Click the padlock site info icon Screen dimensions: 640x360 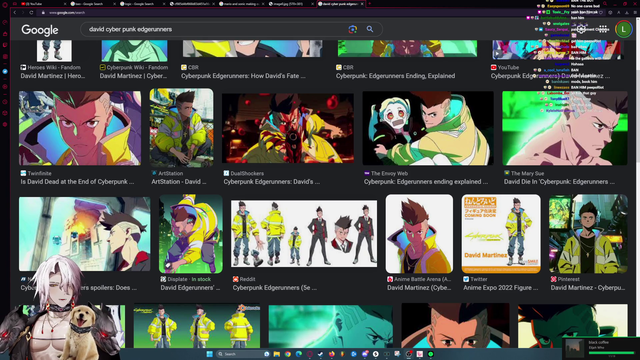point(43,13)
